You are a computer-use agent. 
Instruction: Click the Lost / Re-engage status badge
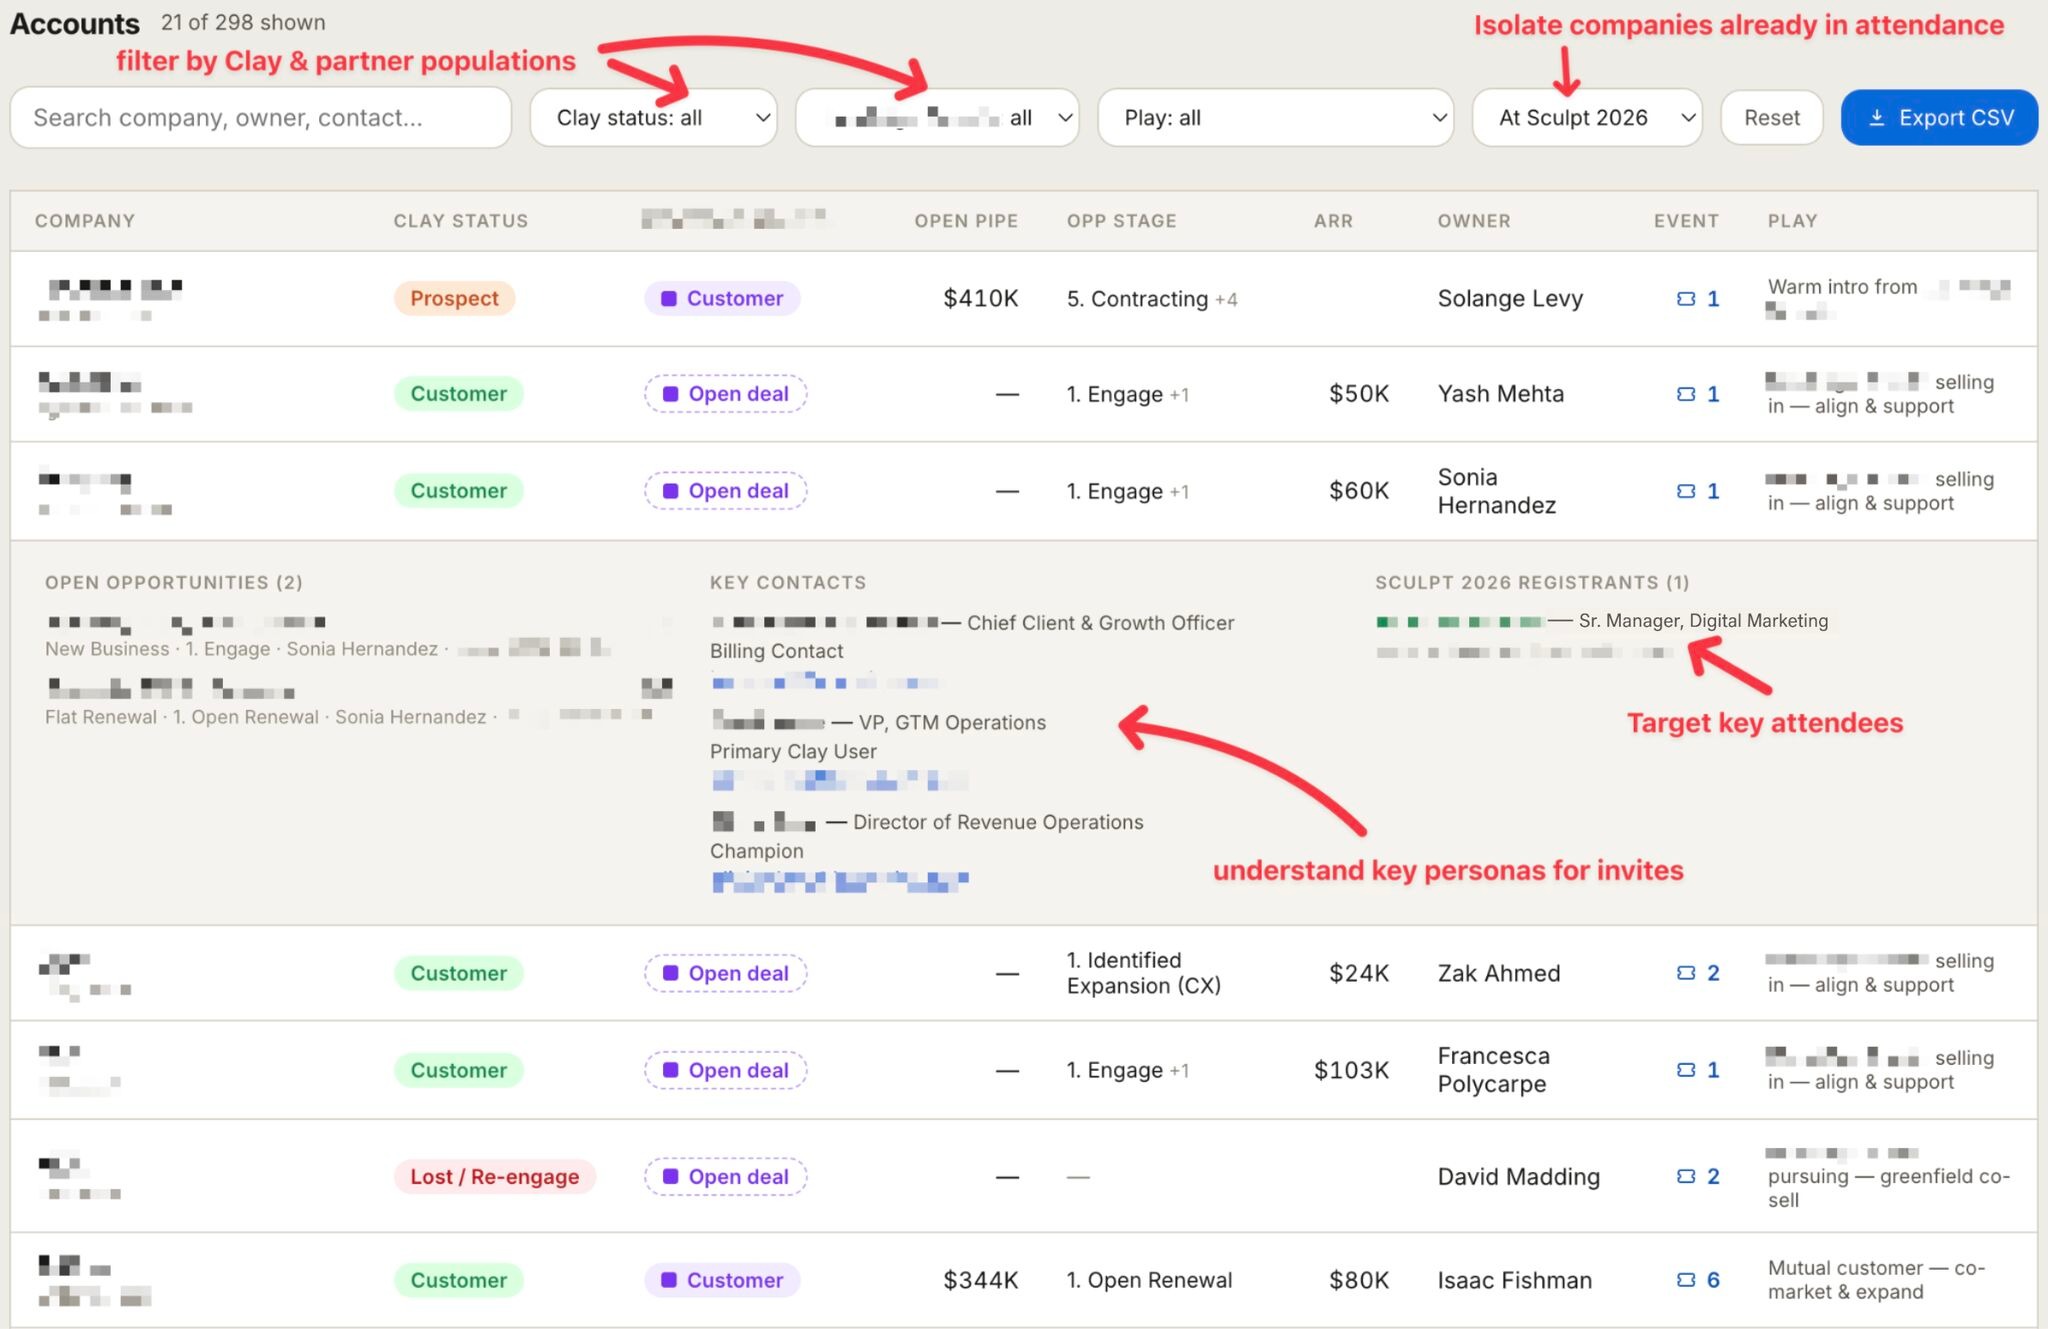494,1177
